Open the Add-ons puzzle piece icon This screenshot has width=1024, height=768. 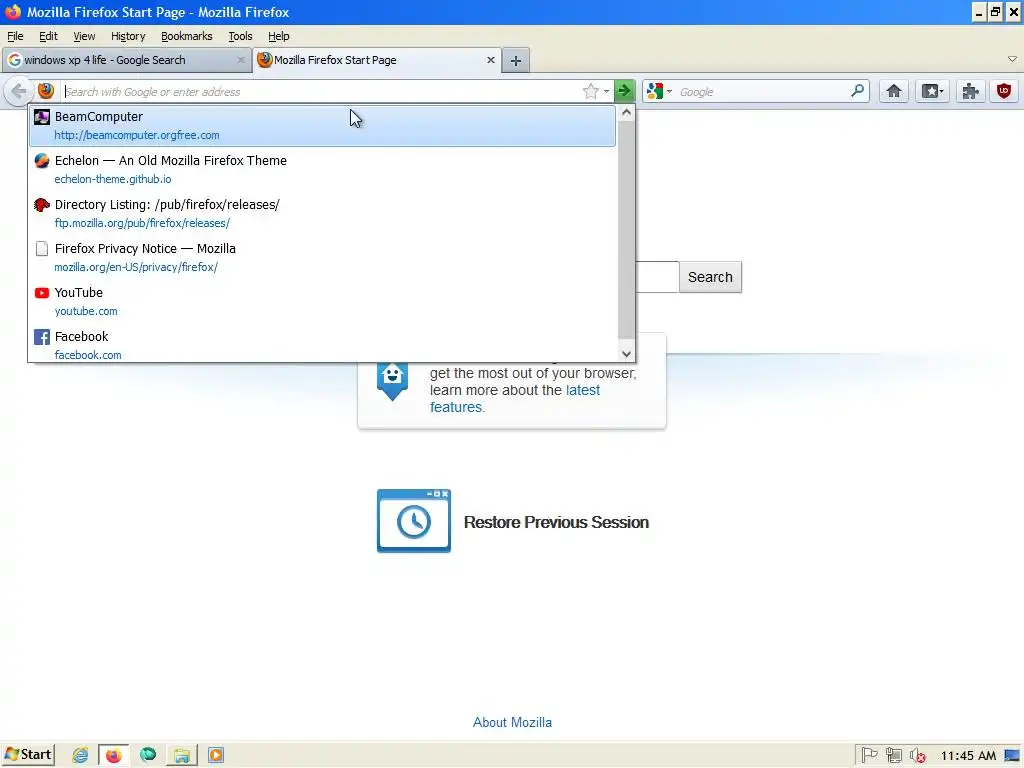click(970, 91)
